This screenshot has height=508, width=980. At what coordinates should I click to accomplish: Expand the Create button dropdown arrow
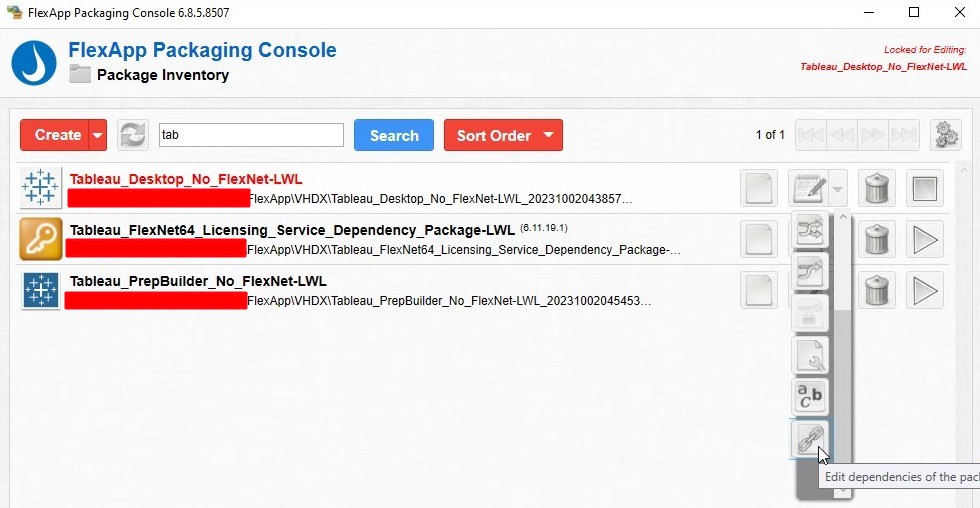(97, 135)
